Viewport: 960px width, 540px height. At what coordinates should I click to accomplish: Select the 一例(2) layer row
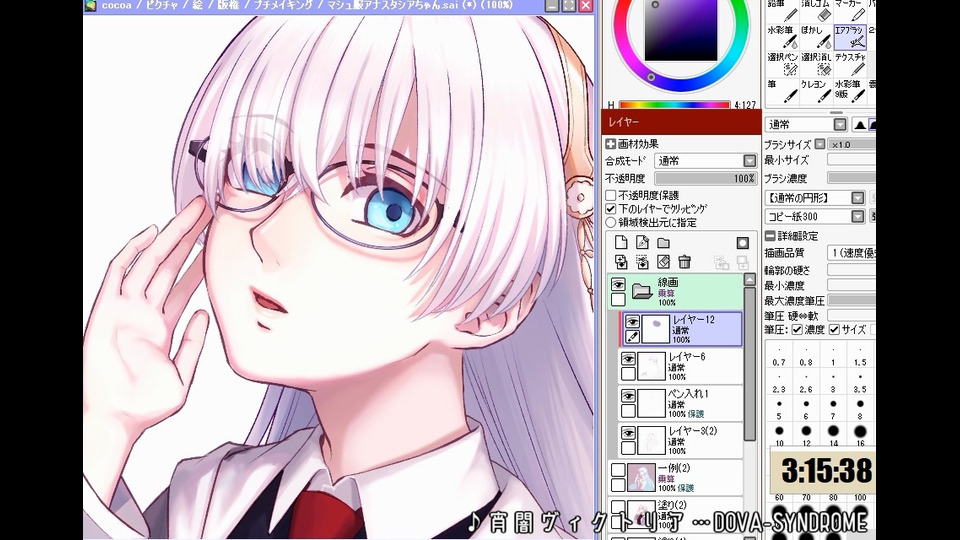click(x=676, y=478)
